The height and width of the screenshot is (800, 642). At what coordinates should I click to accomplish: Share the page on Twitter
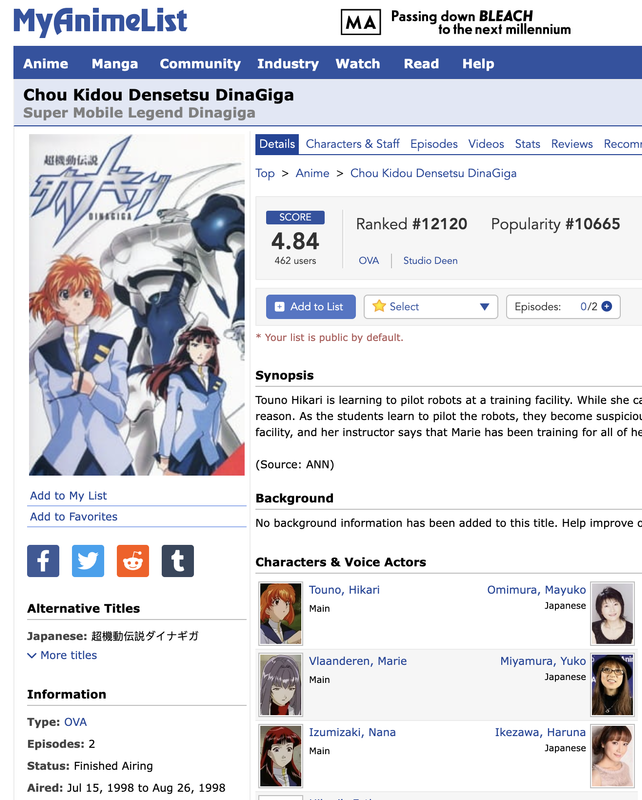pos(88,561)
